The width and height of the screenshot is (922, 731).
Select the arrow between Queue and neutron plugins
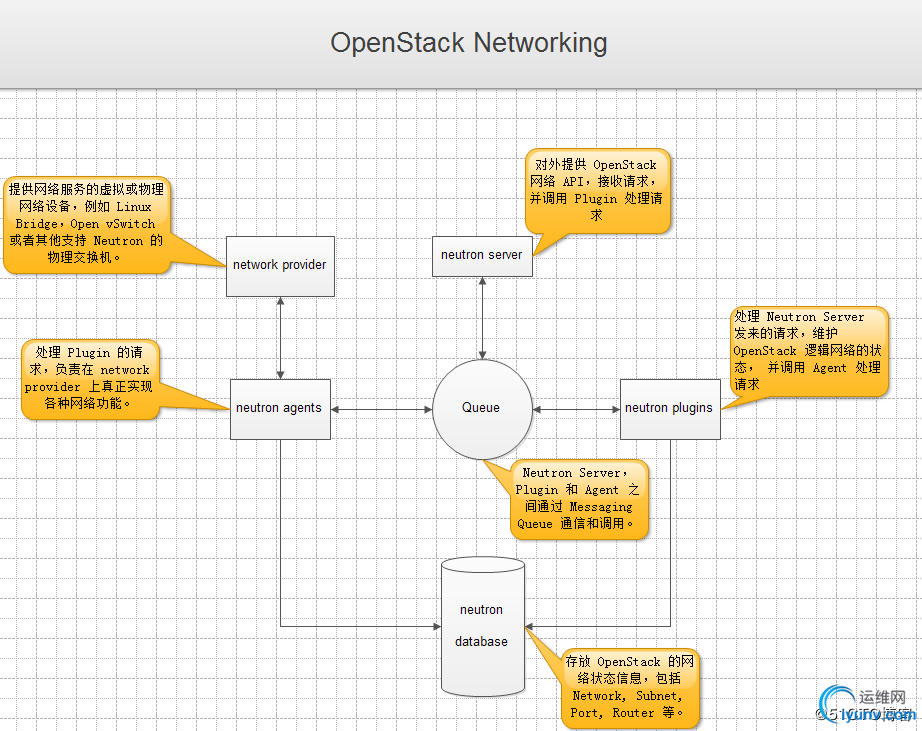pyautogui.click(x=577, y=409)
